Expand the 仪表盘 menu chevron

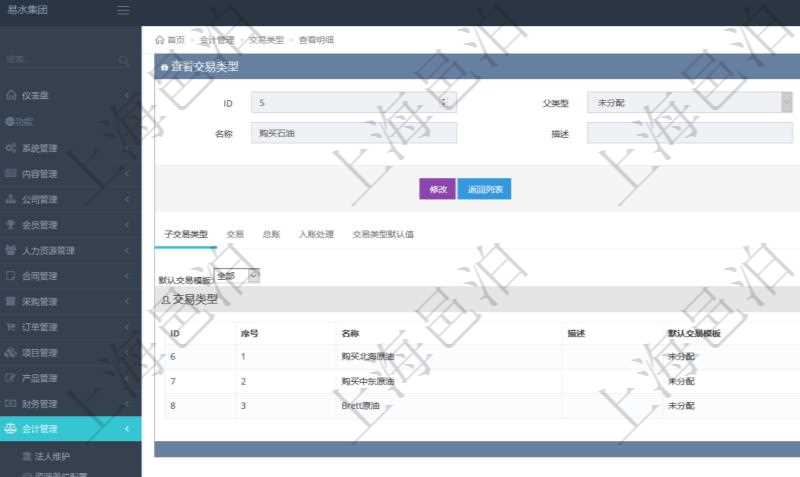click(127, 95)
